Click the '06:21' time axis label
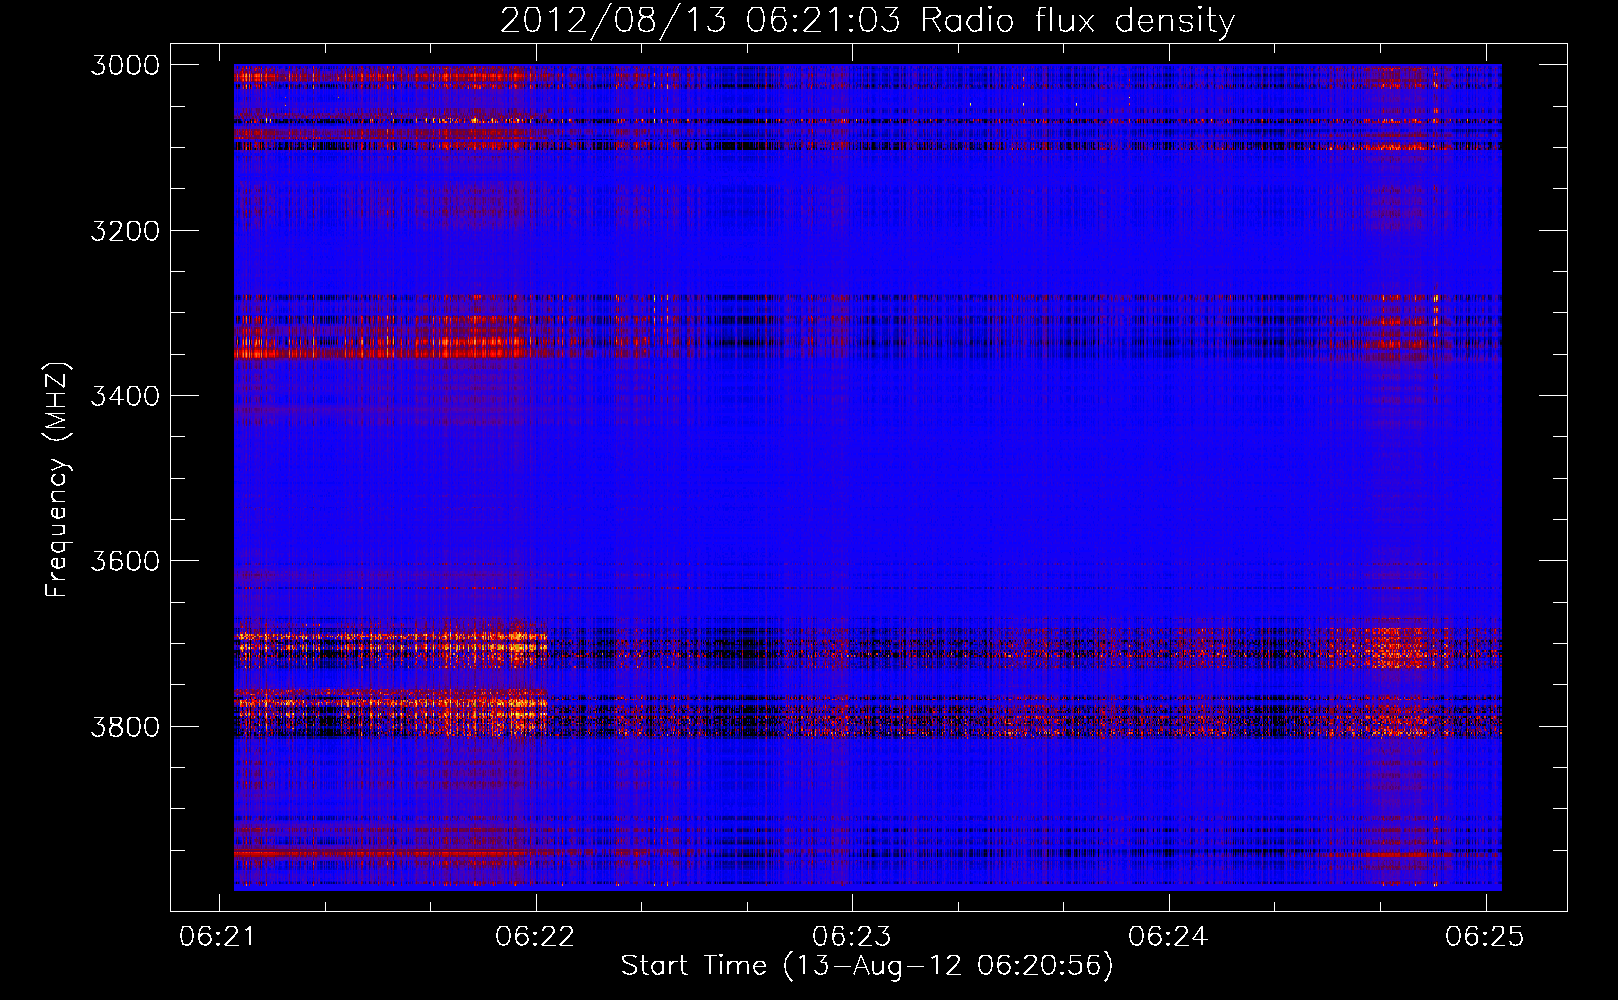This screenshot has height=1000, width=1618. coord(219,936)
